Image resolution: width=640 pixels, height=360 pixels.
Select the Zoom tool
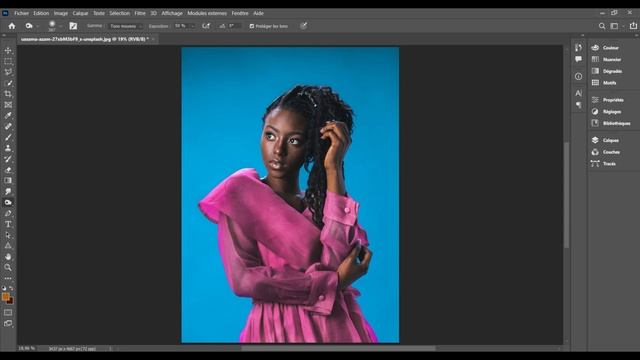(8, 267)
